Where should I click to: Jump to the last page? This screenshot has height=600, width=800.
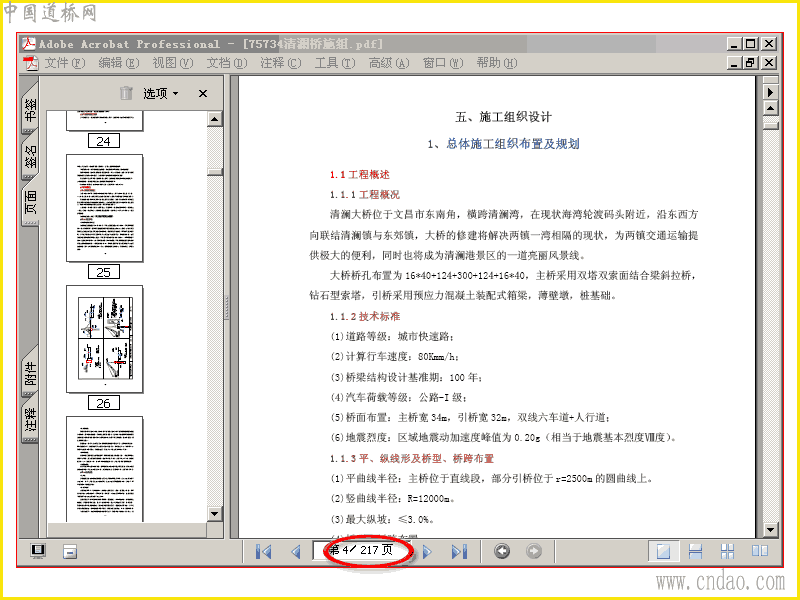(x=459, y=552)
